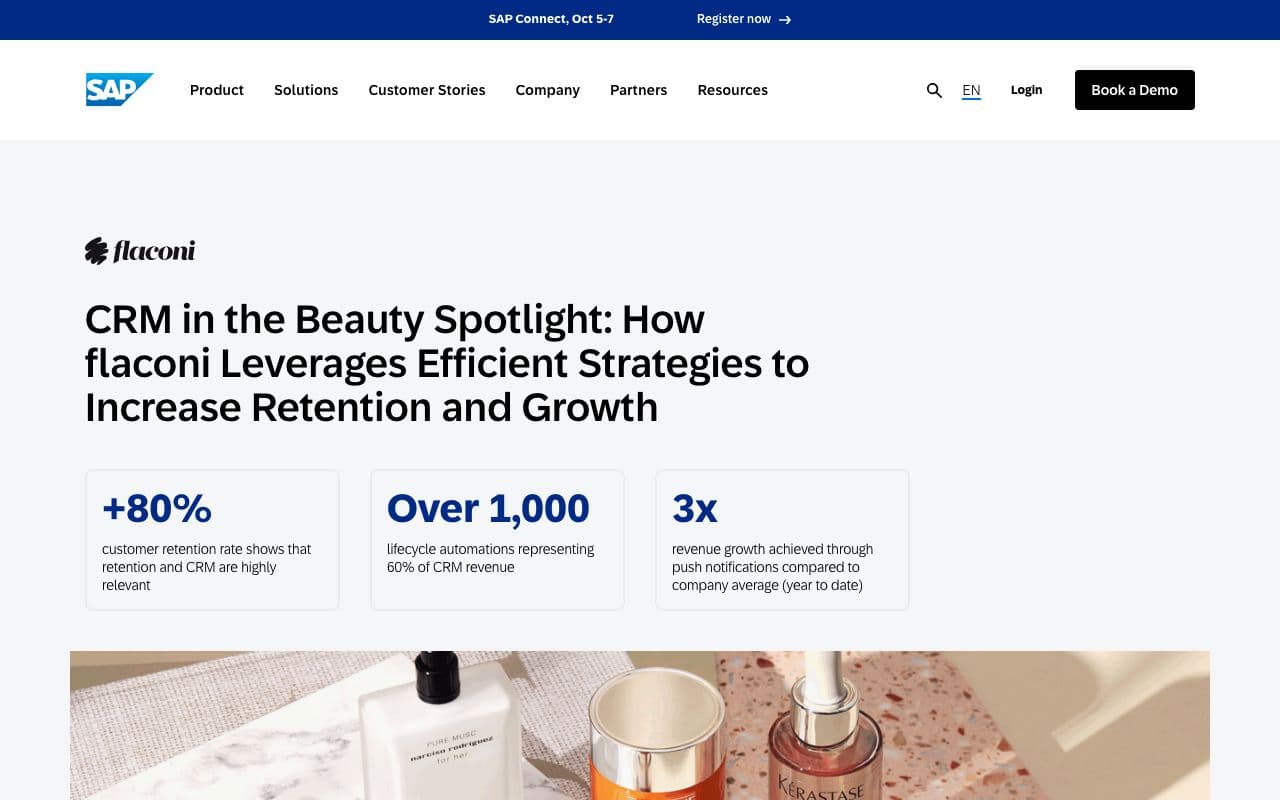
Task: Open the Resources menu
Action: [x=733, y=90]
